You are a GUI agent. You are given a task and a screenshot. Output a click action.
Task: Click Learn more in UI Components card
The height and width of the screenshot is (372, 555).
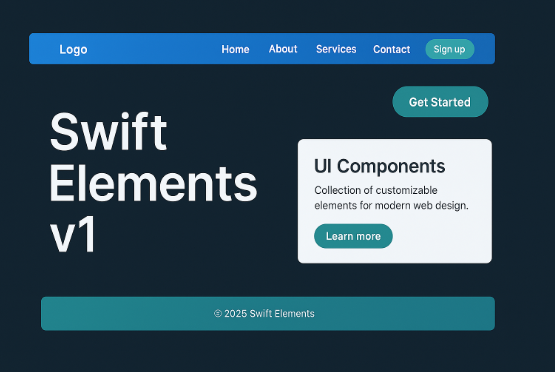click(353, 236)
